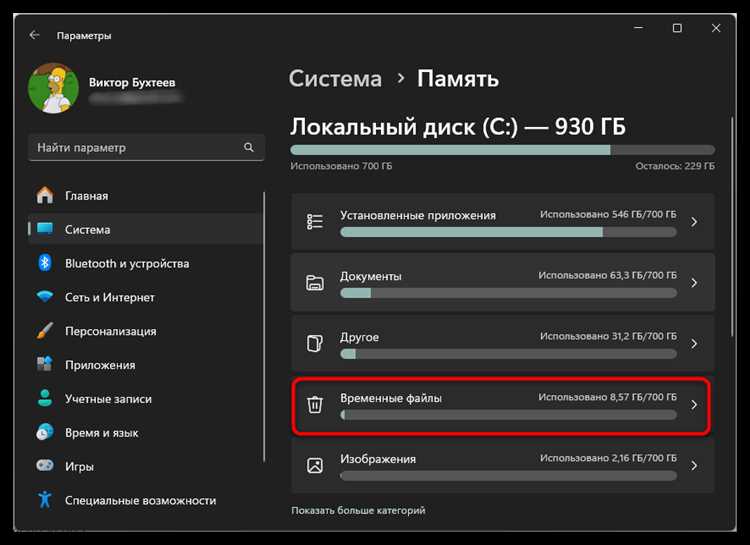Click the Временные файлы trash icon
This screenshot has width=750, height=545.
point(315,404)
